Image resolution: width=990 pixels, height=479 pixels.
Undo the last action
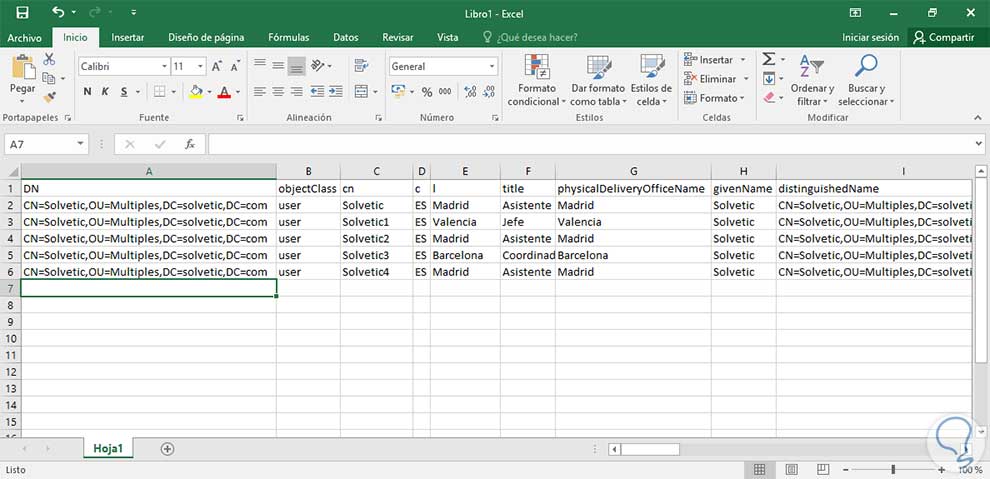pos(59,12)
